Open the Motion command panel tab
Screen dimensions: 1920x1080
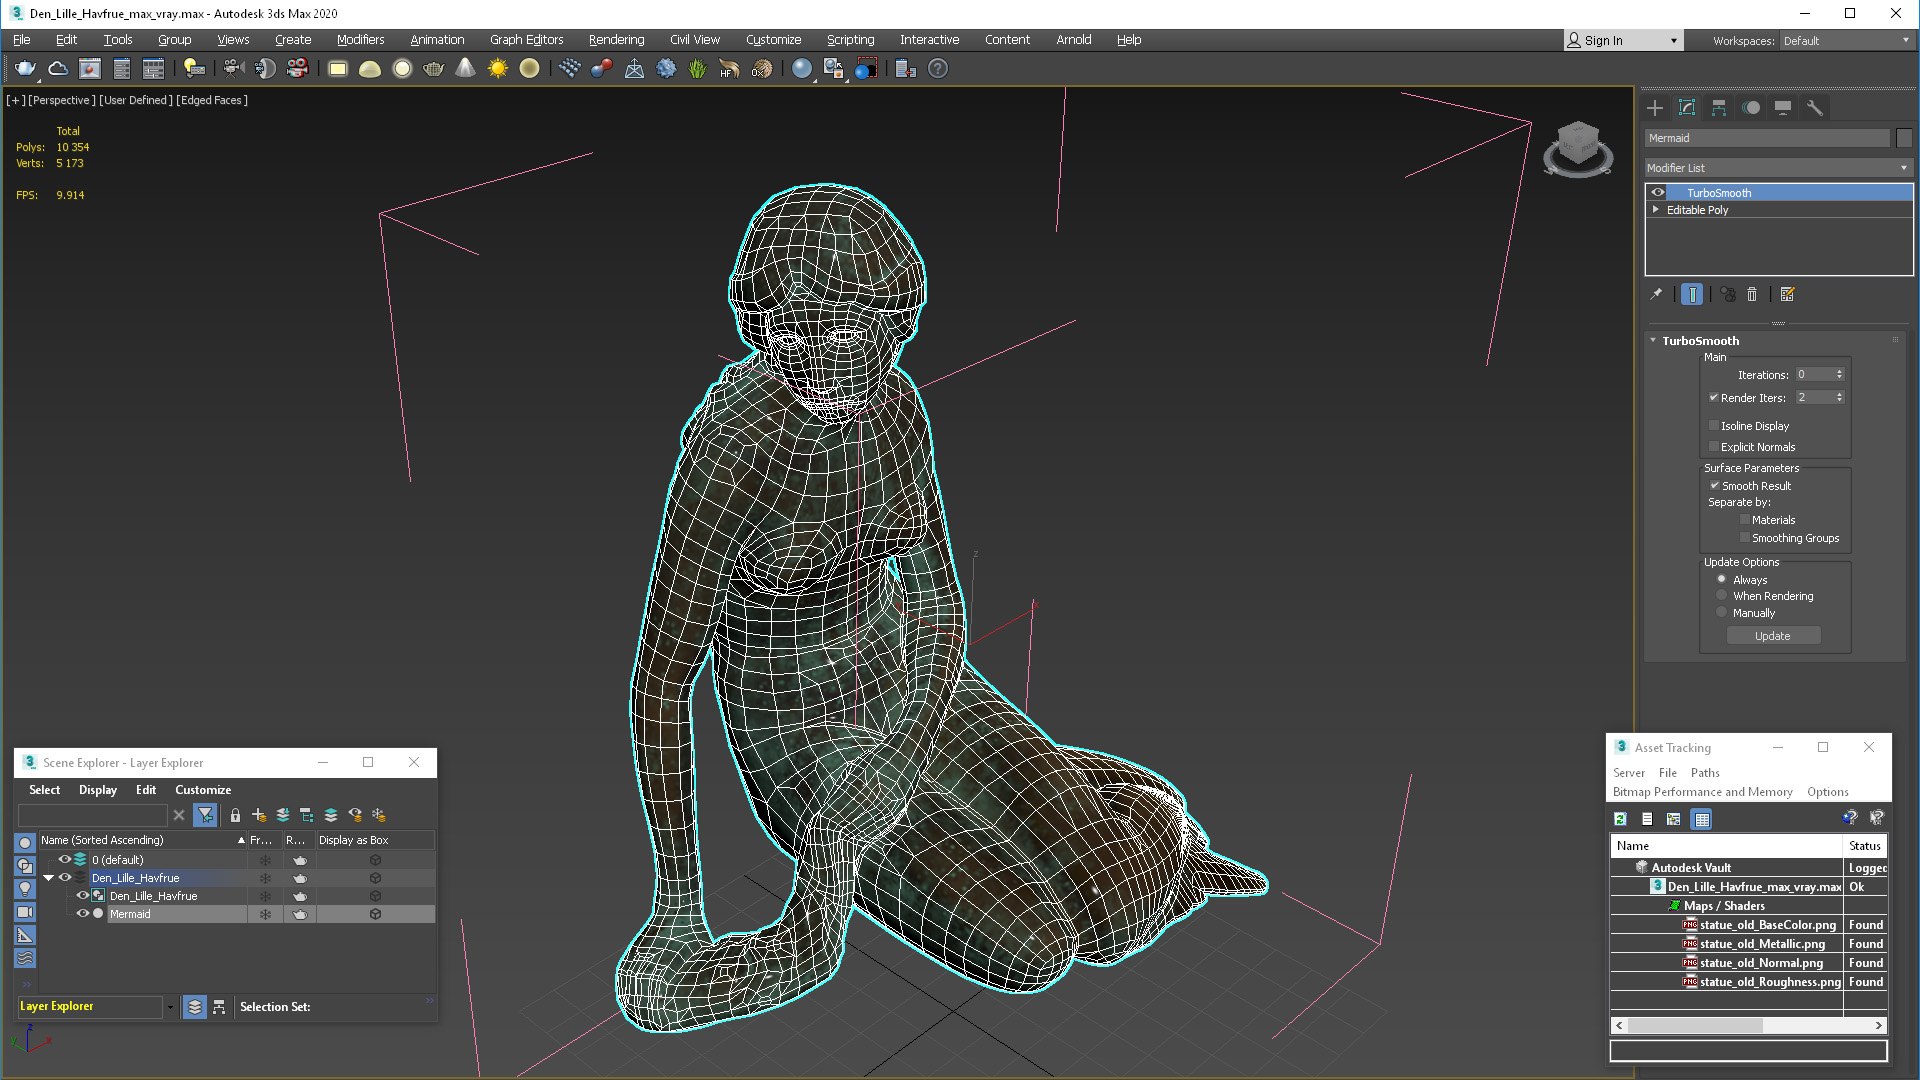[x=1751, y=108]
